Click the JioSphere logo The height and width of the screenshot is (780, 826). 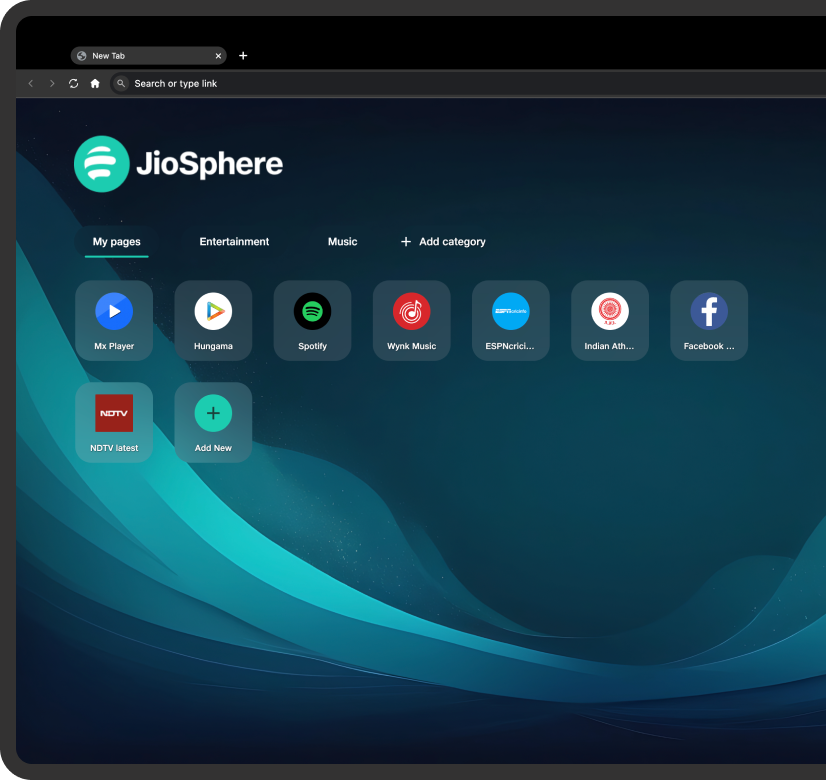[179, 164]
